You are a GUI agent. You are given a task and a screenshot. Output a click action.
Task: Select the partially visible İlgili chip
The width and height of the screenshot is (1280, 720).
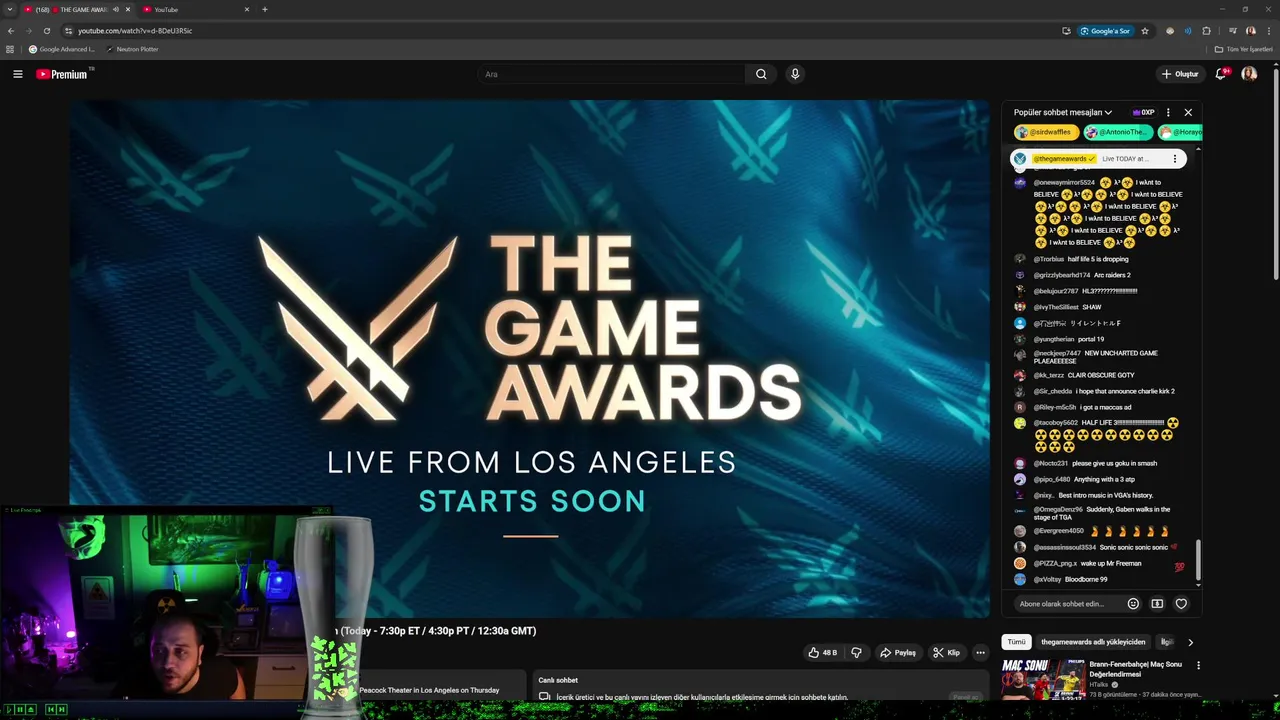(x=1166, y=642)
